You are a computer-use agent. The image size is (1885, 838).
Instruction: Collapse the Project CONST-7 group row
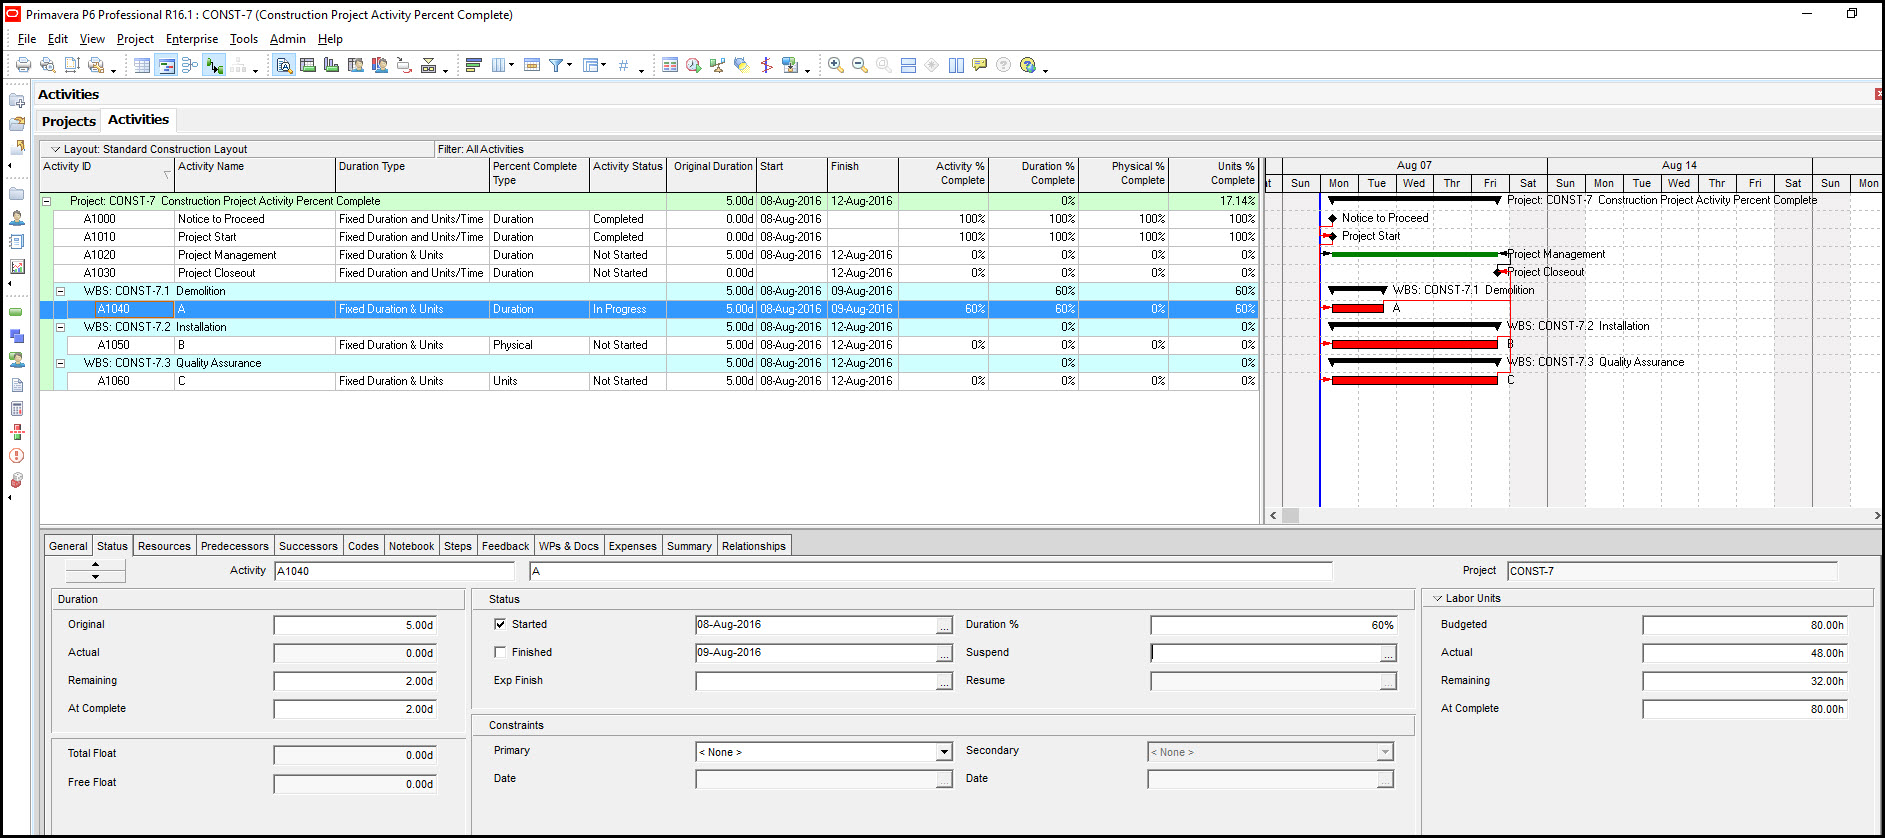(46, 201)
